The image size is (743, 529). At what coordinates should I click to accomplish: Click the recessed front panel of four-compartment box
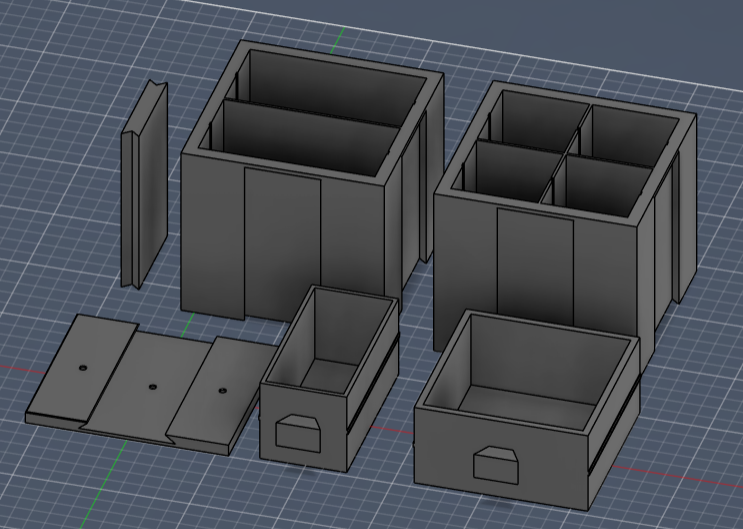point(535,268)
